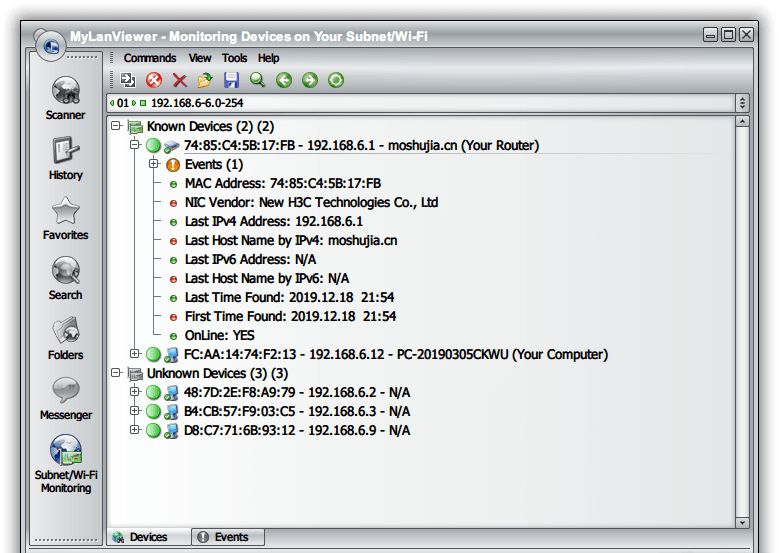
Task: Click the first toolbar icon with arrow and windows
Action: pos(128,80)
